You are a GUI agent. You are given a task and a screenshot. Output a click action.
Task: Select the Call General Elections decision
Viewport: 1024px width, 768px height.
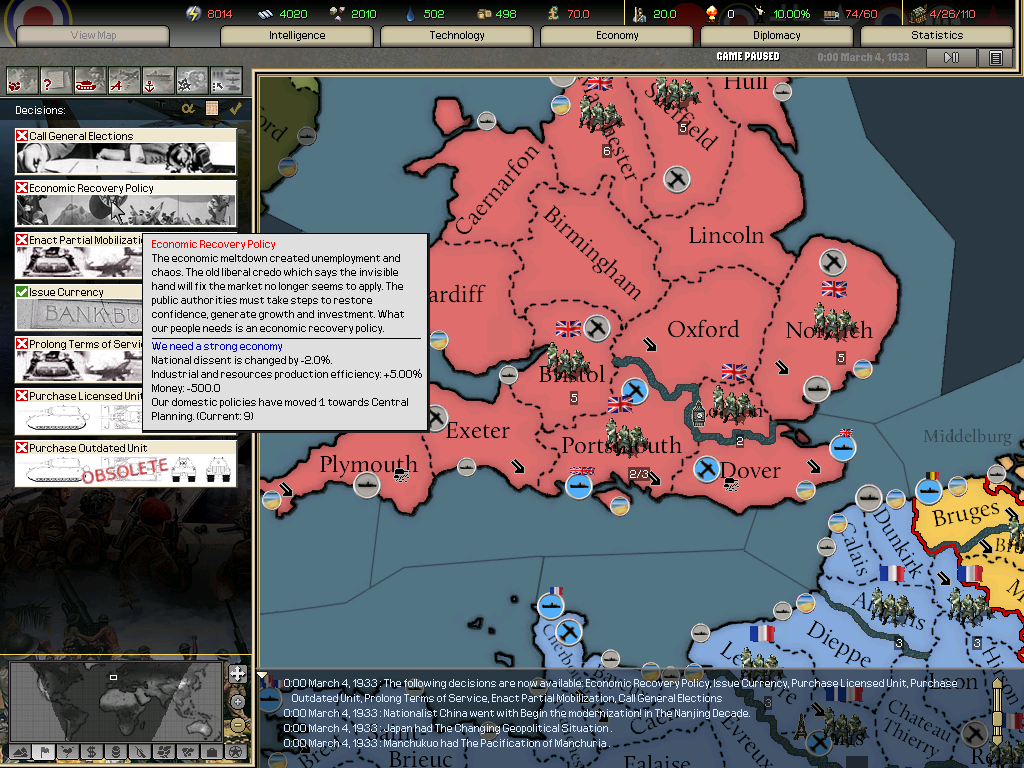pos(125,152)
